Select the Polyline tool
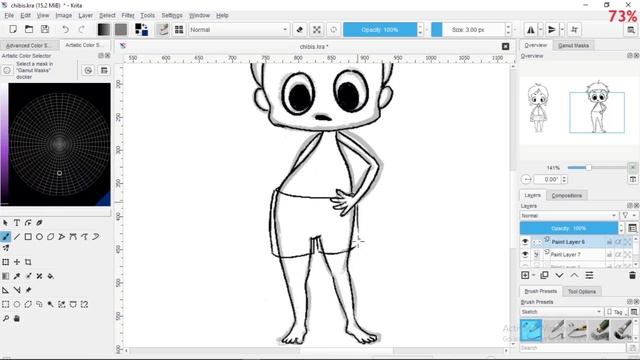 click(x=62, y=237)
